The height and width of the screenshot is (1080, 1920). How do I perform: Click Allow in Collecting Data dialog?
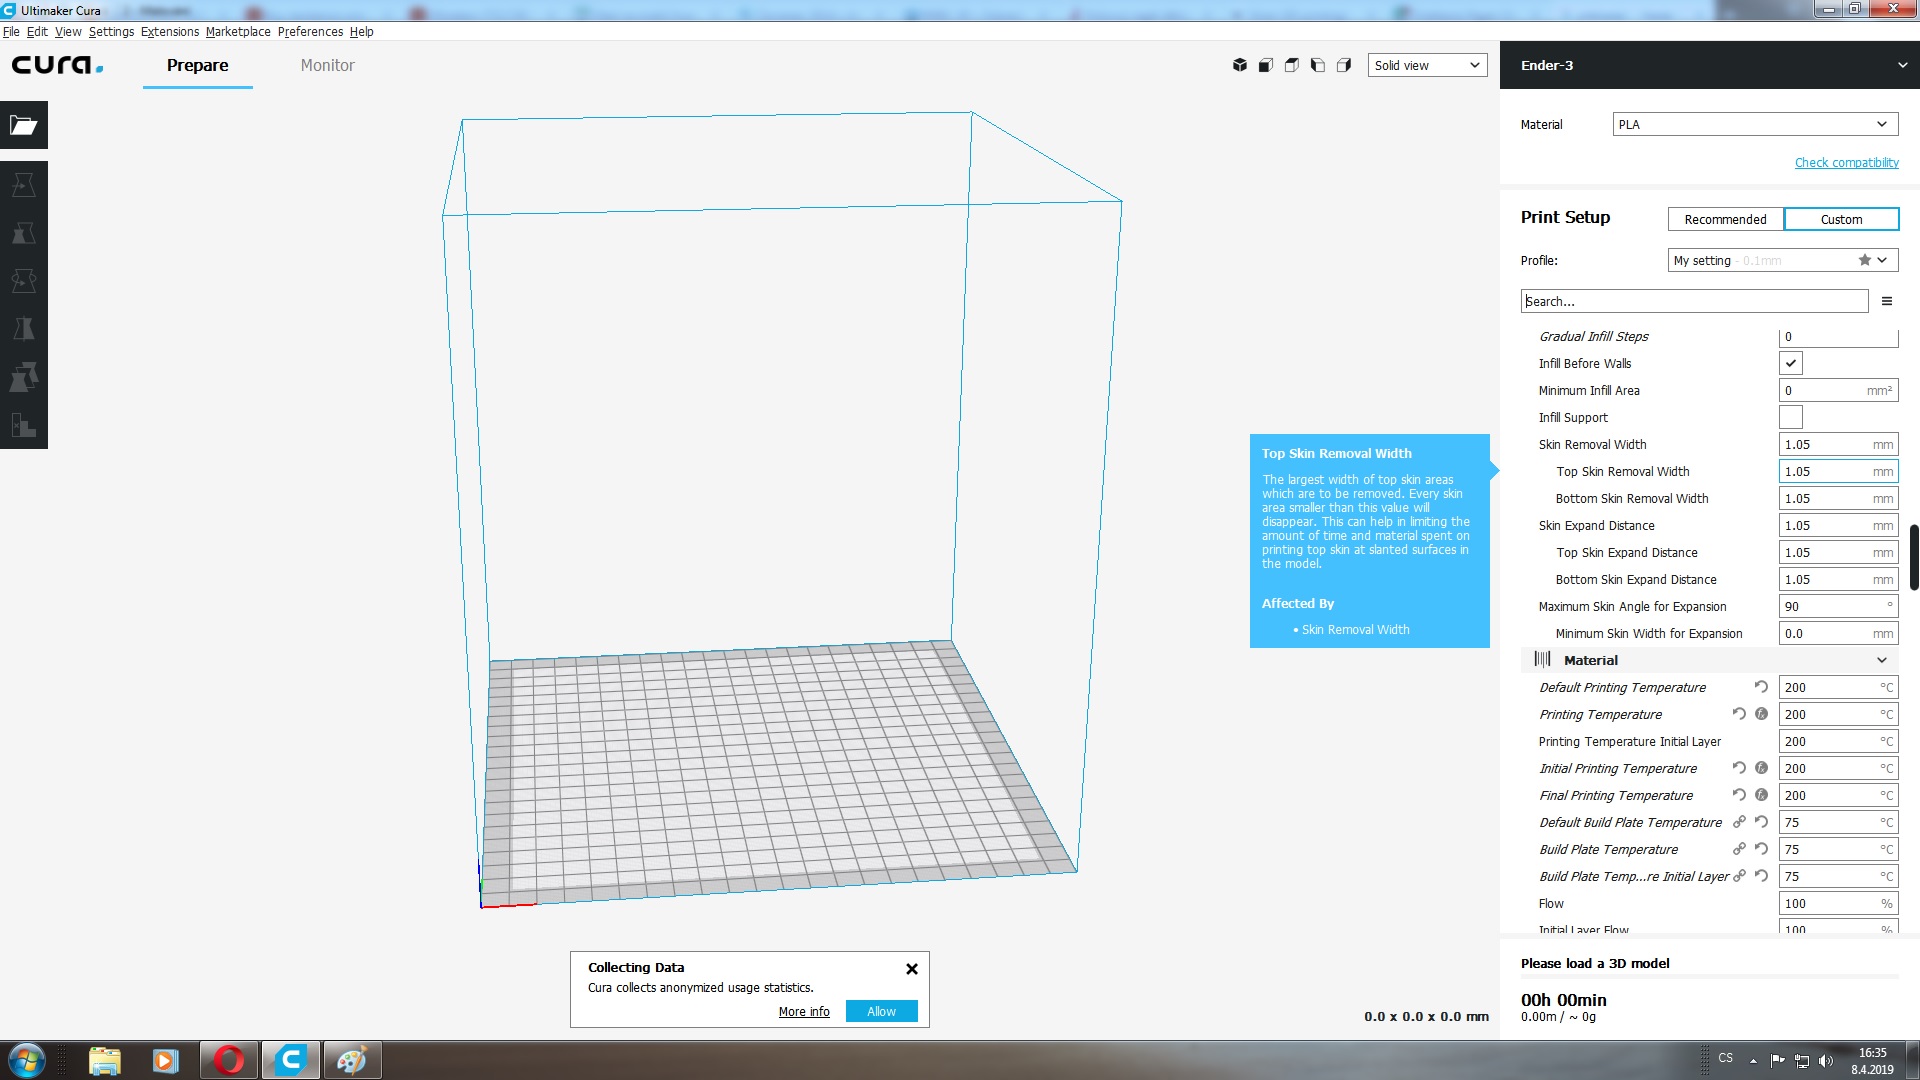881,1011
